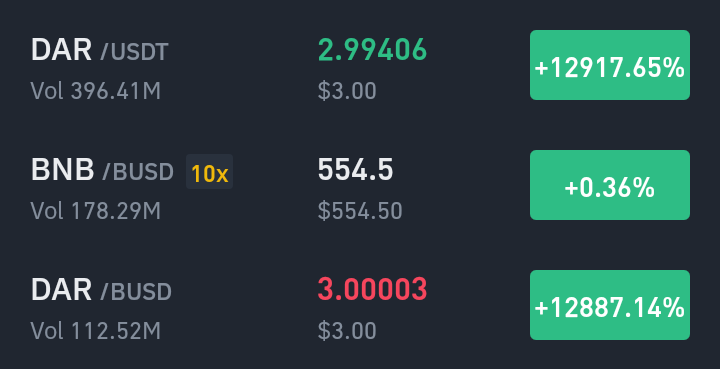Click the +12917.65% change badge
The width and height of the screenshot is (720, 369).
(610, 65)
